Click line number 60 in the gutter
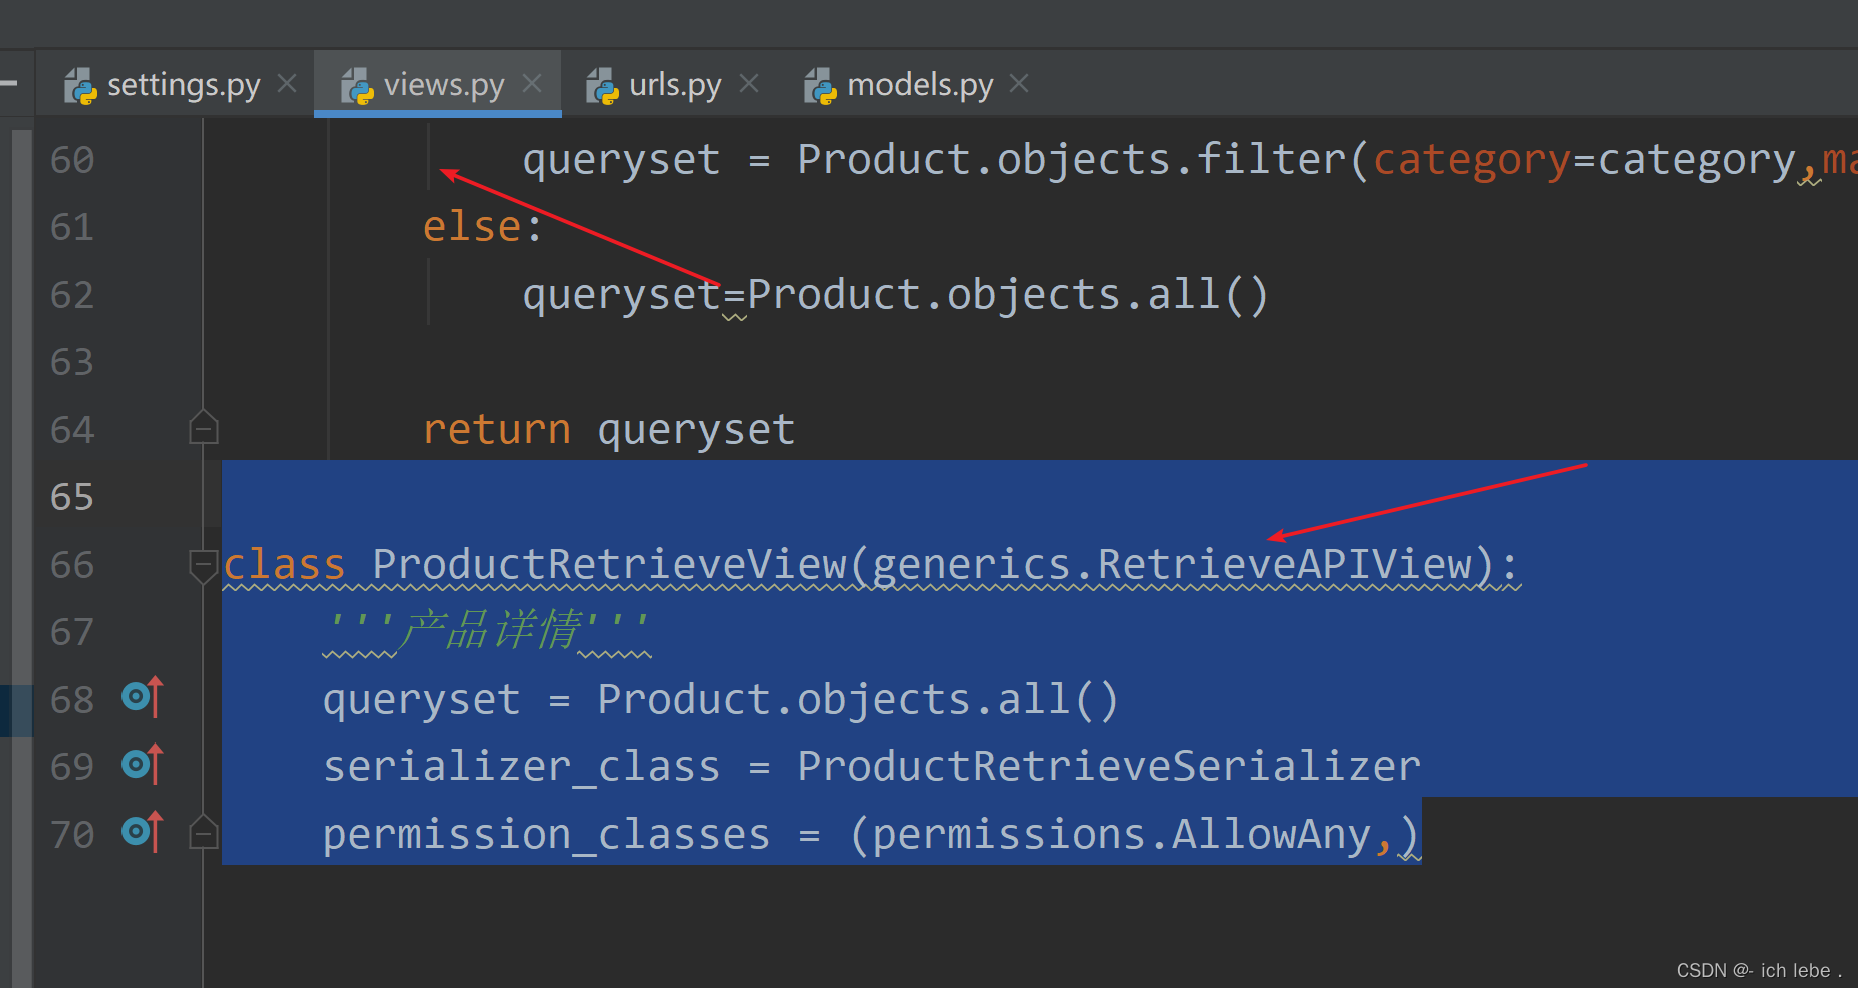 (x=72, y=160)
